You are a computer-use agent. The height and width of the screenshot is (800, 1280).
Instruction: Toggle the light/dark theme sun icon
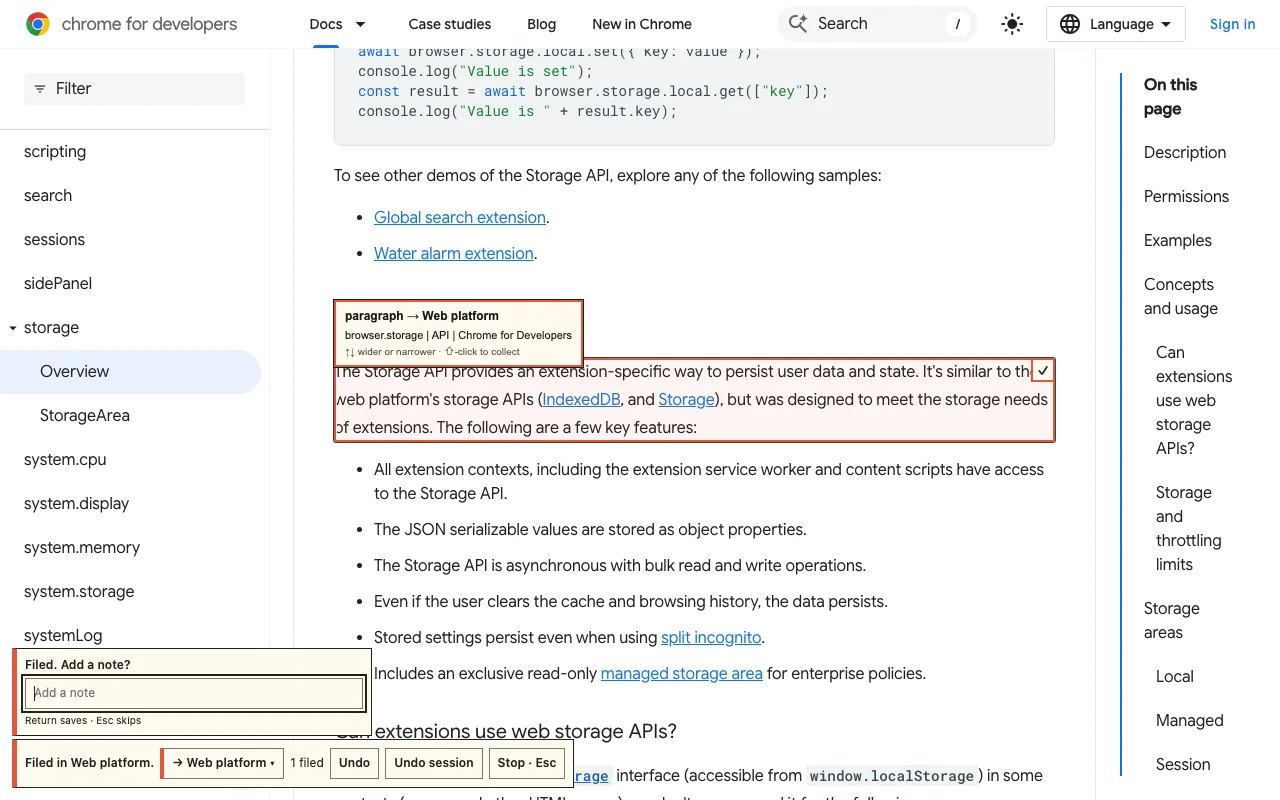tap(1012, 24)
